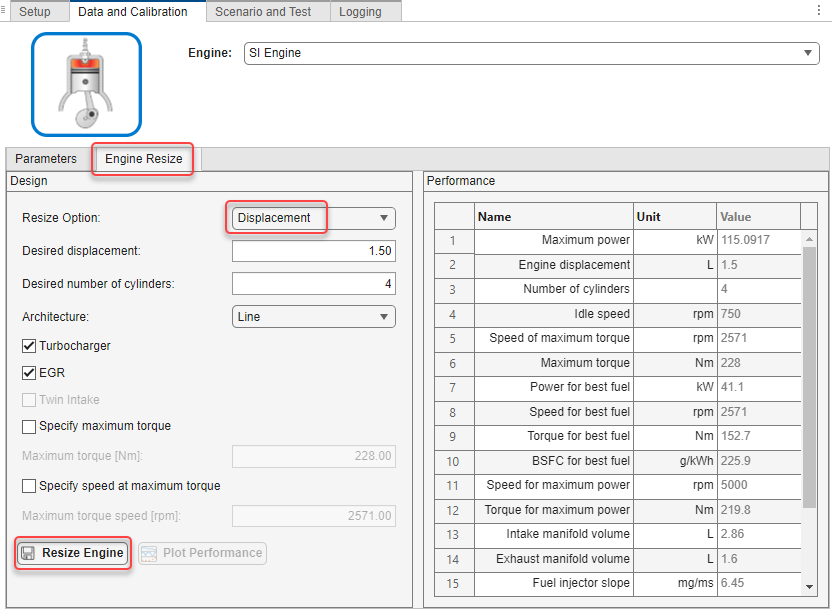Image resolution: width=832 pixels, height=615 pixels.
Task: Select the Exhaust manifold volume cell
Action: point(554,559)
